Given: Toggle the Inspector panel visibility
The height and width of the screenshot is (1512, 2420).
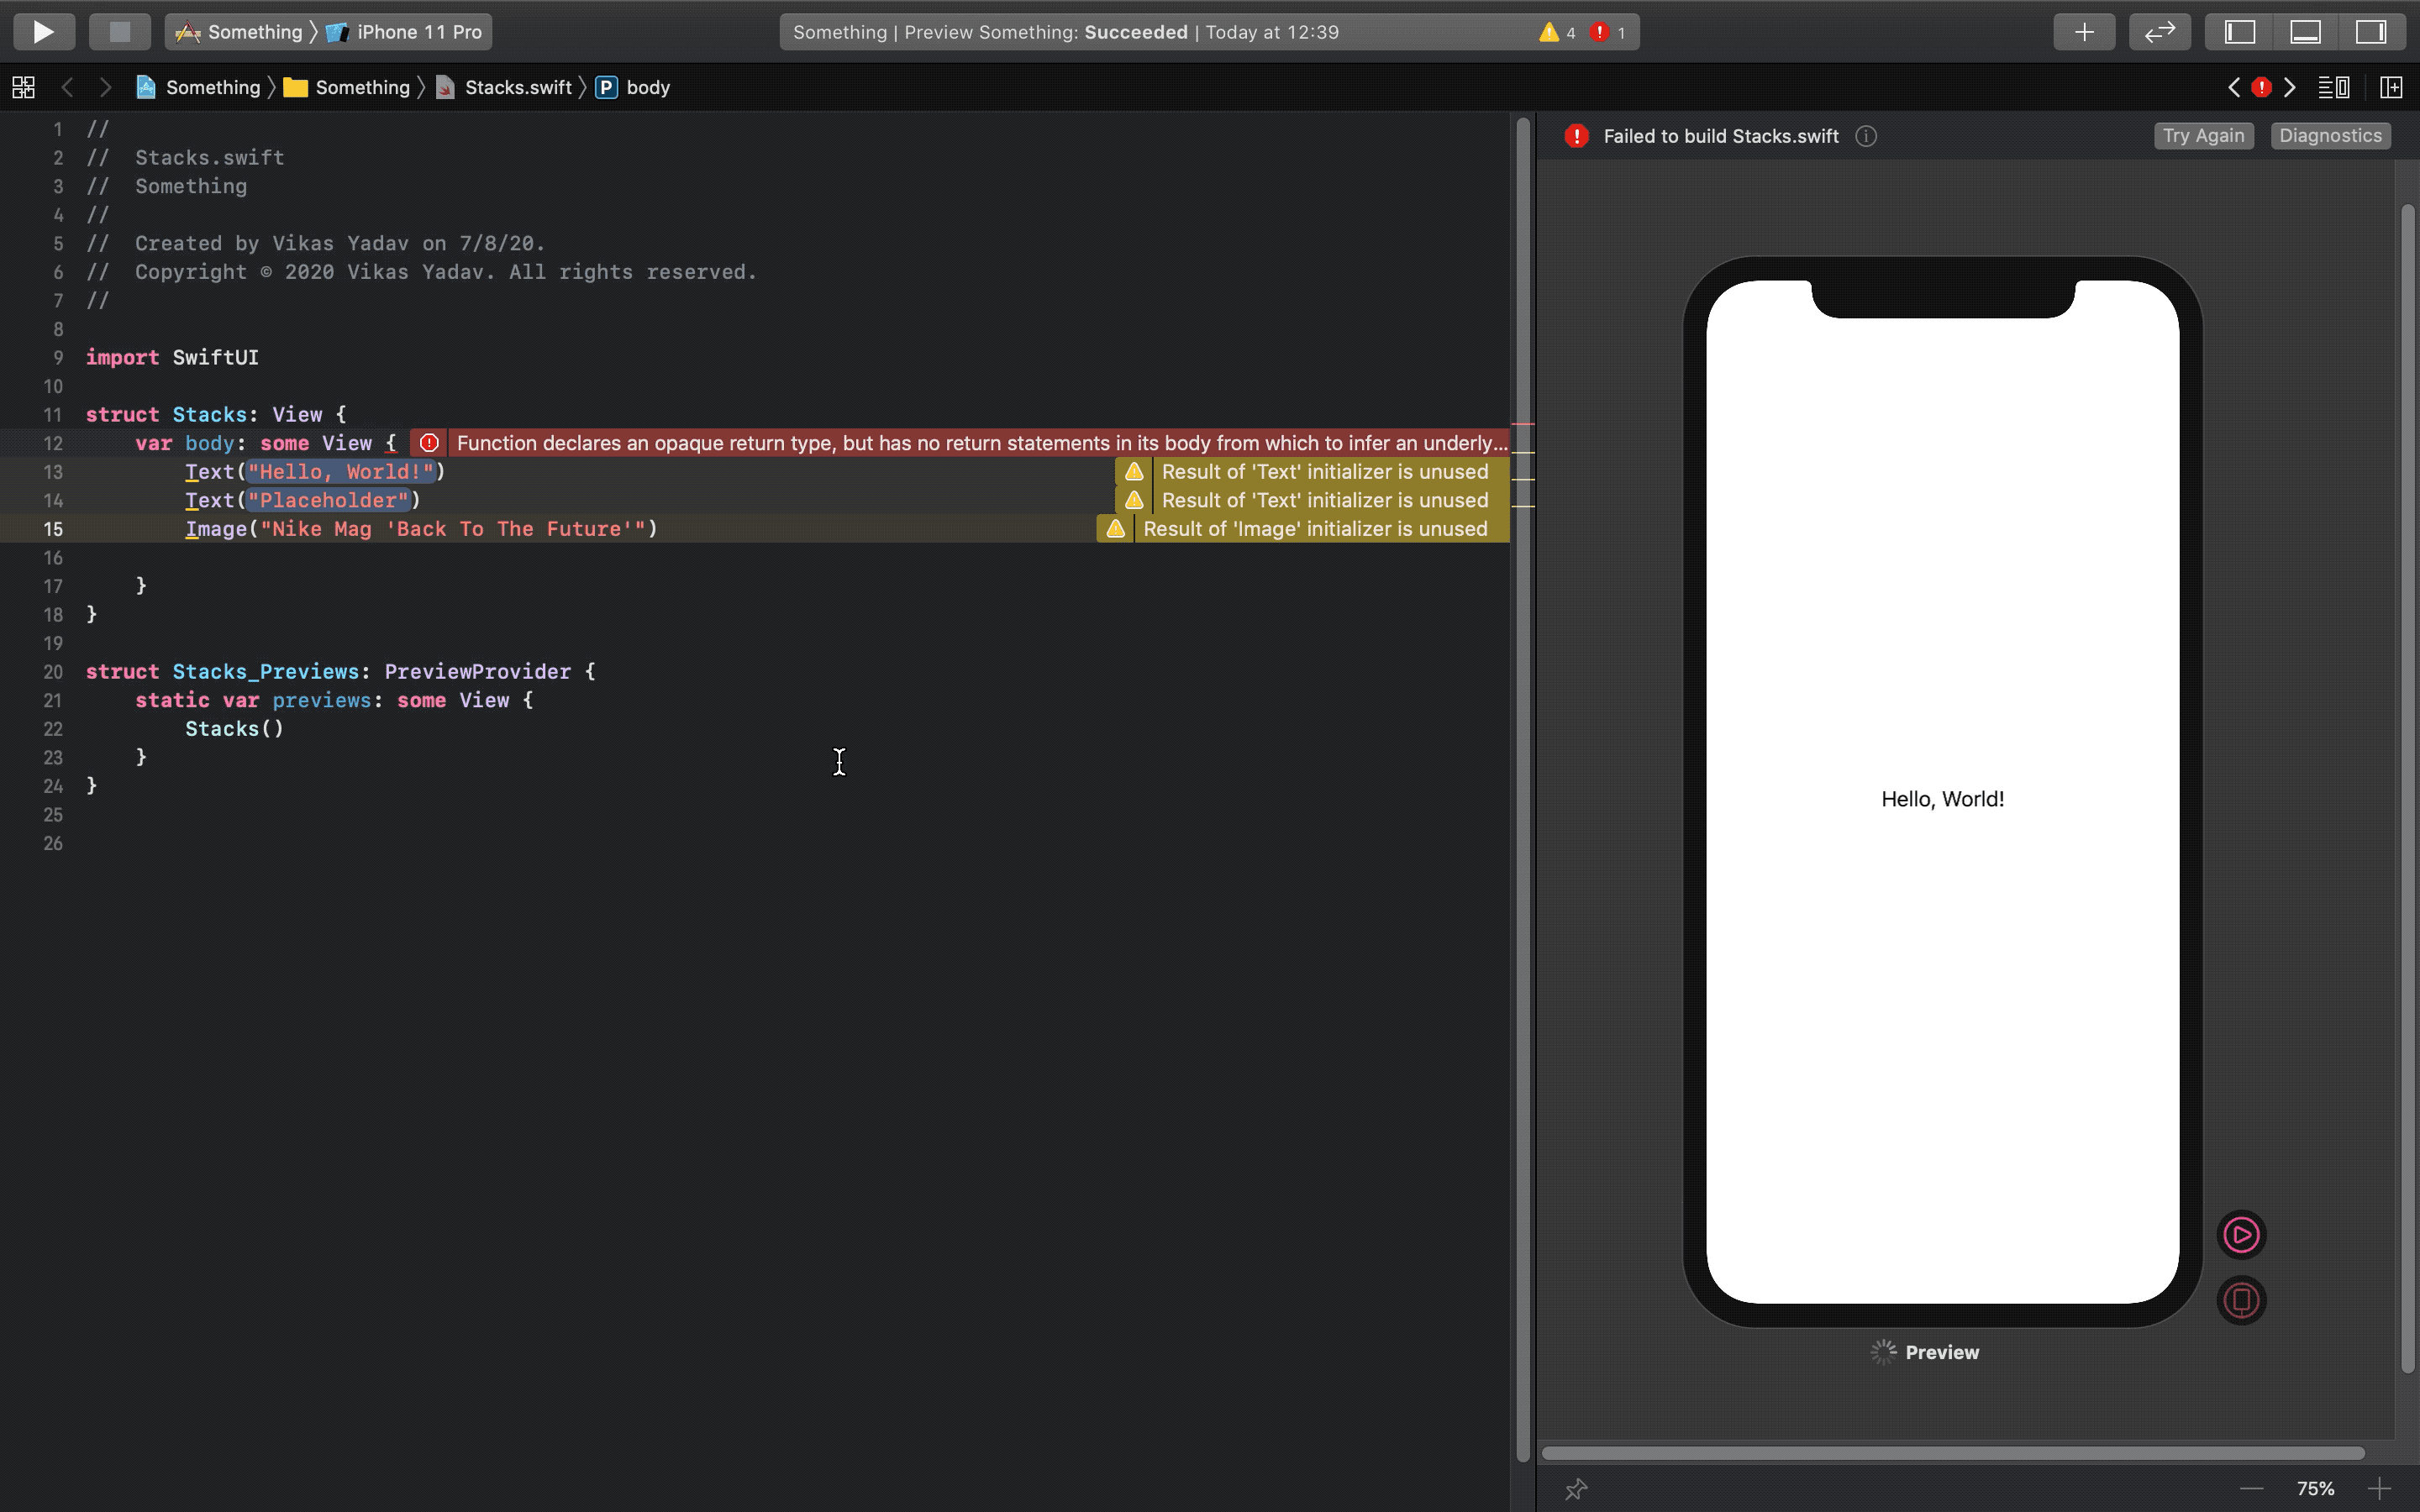Looking at the screenshot, I should tap(2372, 31).
